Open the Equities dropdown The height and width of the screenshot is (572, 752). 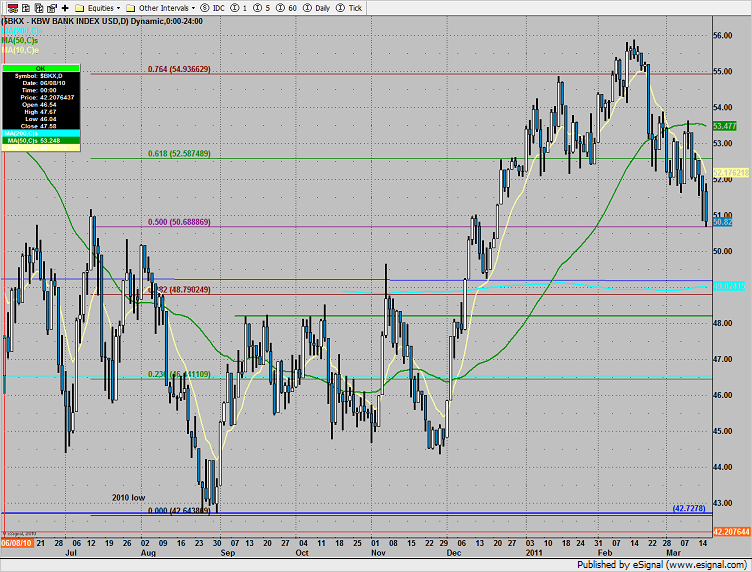[118, 8]
